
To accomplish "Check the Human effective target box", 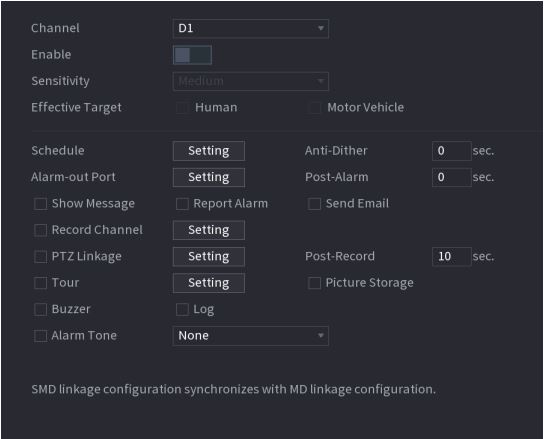I will [182, 108].
